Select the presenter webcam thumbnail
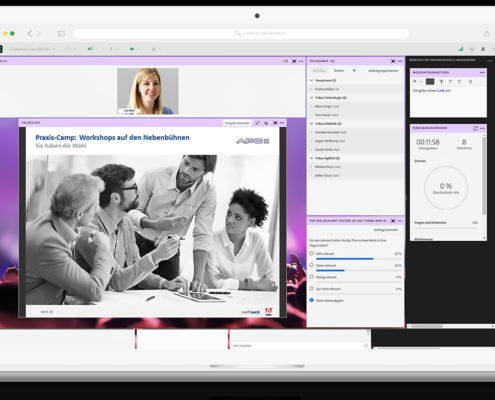This screenshot has height=400, width=495. pyautogui.click(x=148, y=91)
